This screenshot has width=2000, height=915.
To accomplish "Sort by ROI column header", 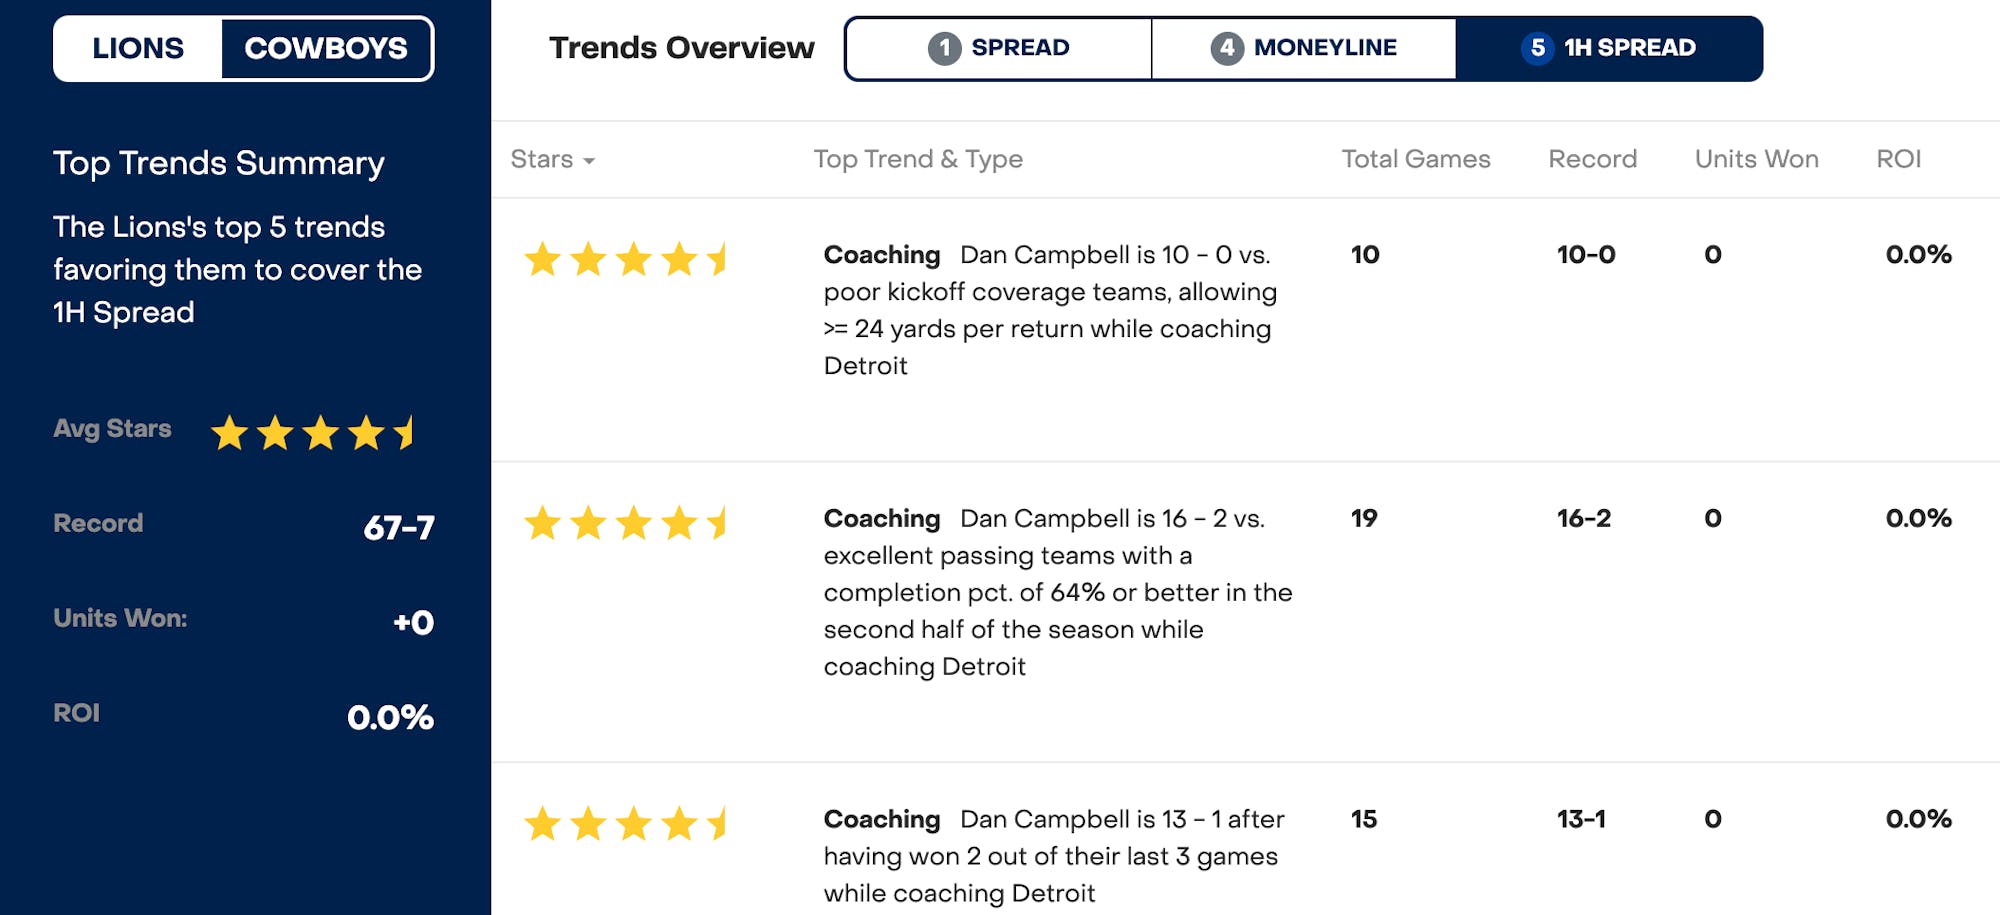I will [x=1898, y=159].
